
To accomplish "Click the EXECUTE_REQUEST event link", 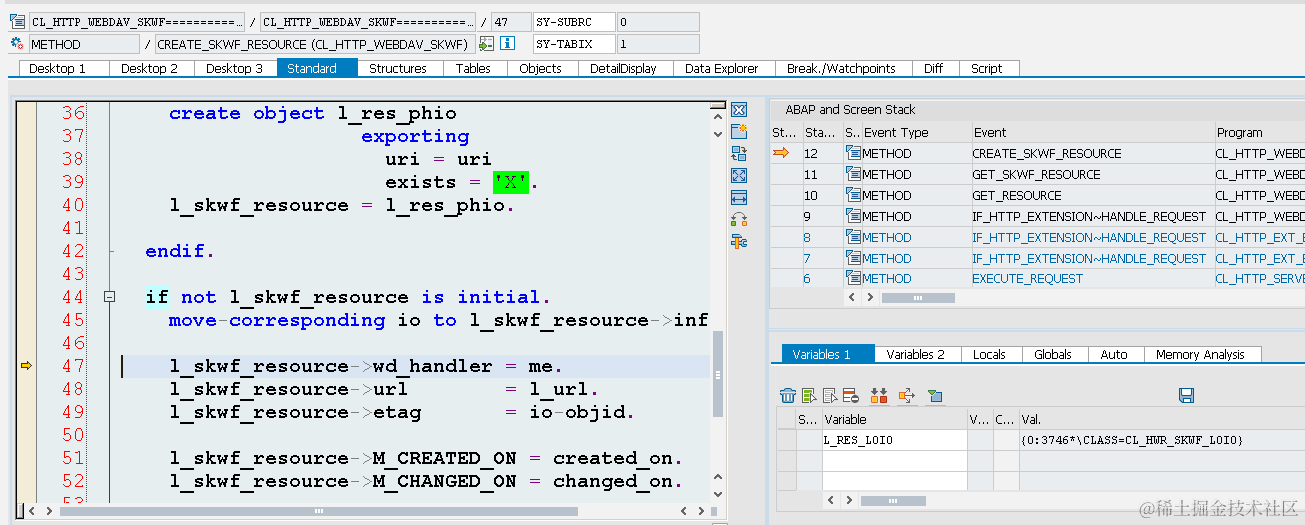I will [1027, 279].
